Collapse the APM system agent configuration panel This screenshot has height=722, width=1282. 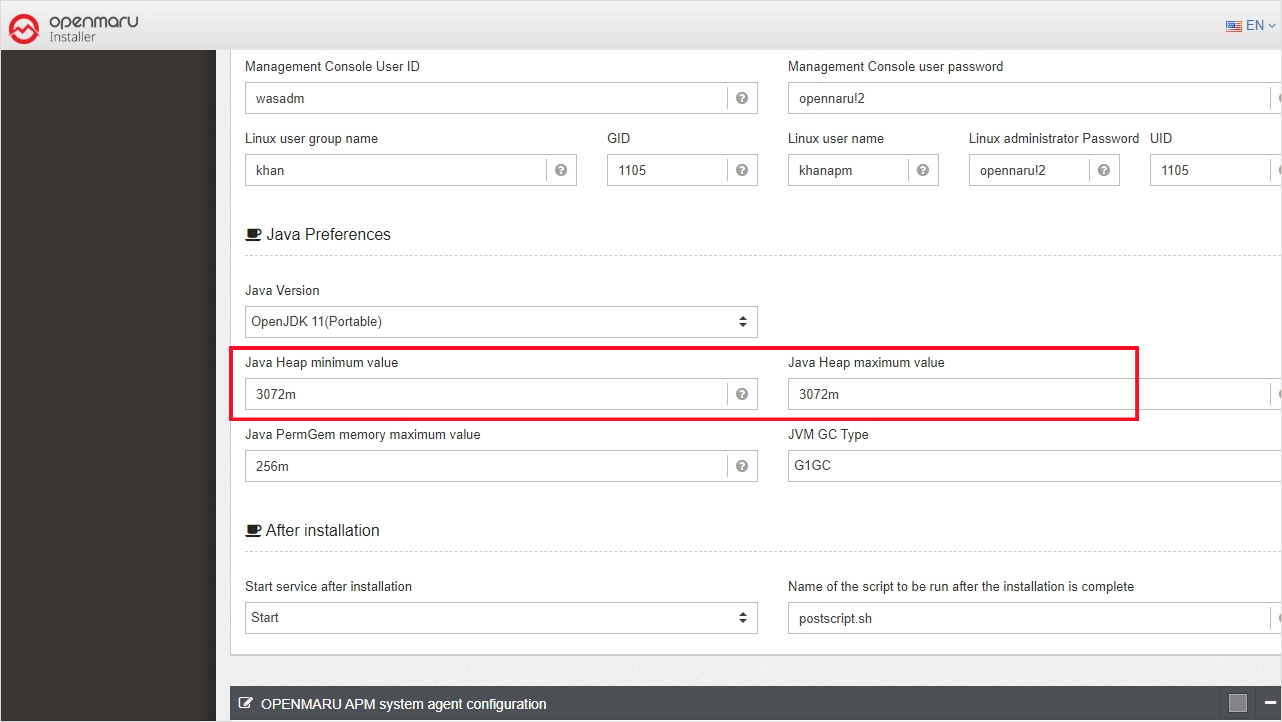click(1270, 703)
